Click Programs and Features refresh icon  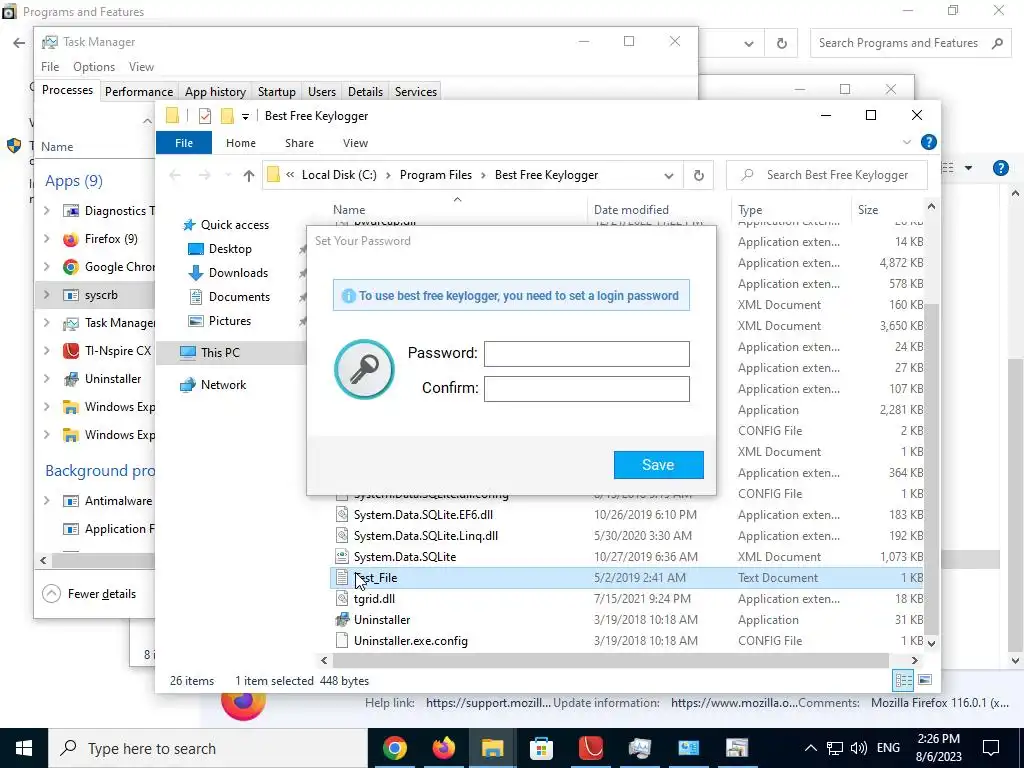pyautogui.click(x=781, y=44)
